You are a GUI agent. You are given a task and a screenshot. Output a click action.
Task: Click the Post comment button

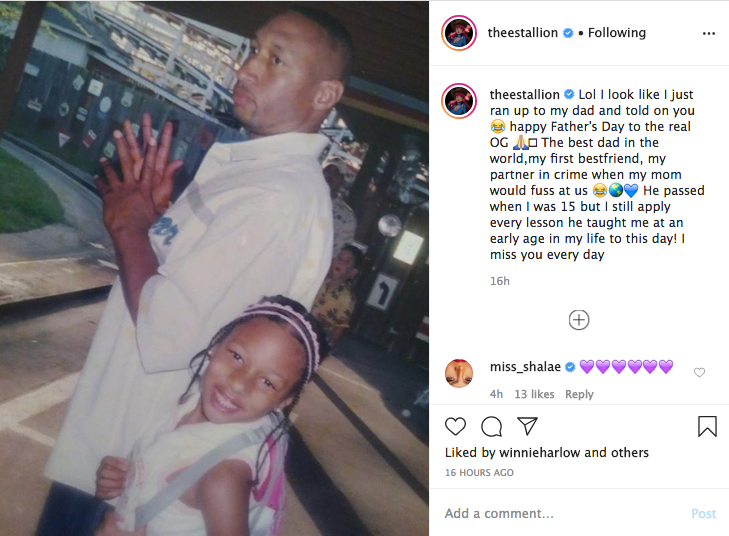click(x=703, y=513)
